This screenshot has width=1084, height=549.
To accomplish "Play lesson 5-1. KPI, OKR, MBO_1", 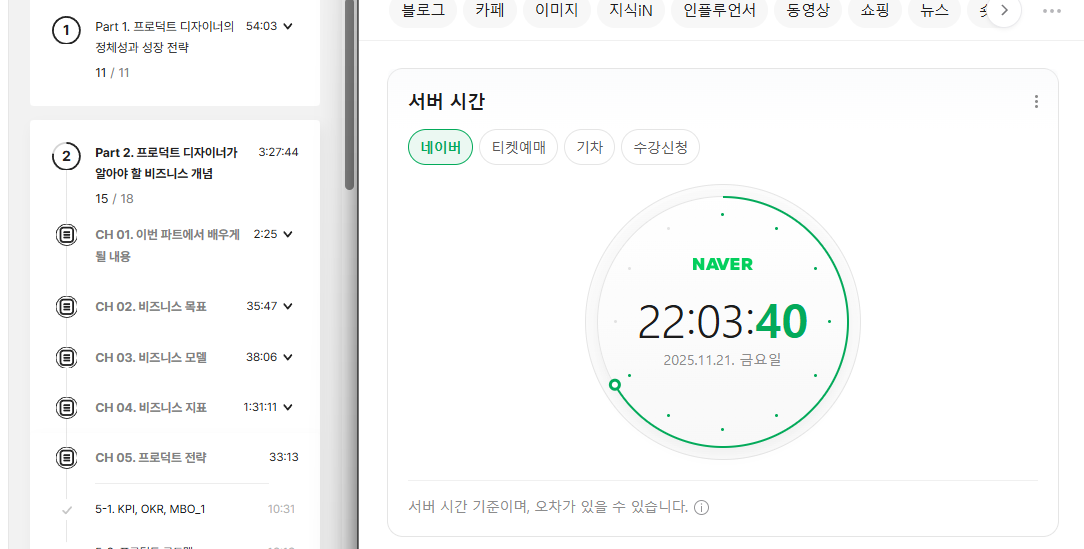I will pyautogui.click(x=150, y=510).
